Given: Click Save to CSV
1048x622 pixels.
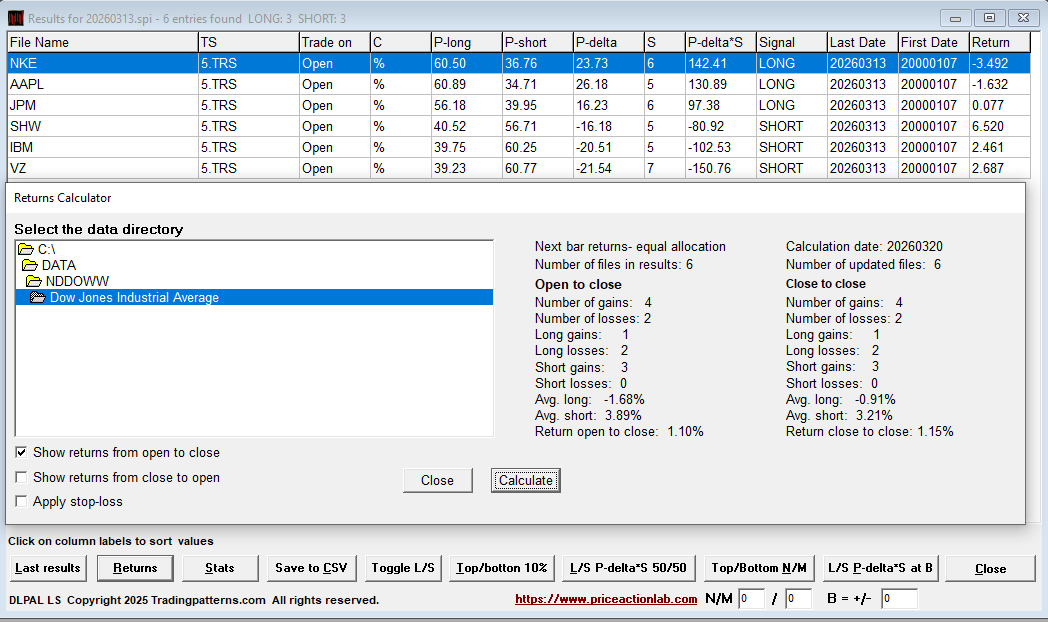Looking at the screenshot, I should [311, 568].
